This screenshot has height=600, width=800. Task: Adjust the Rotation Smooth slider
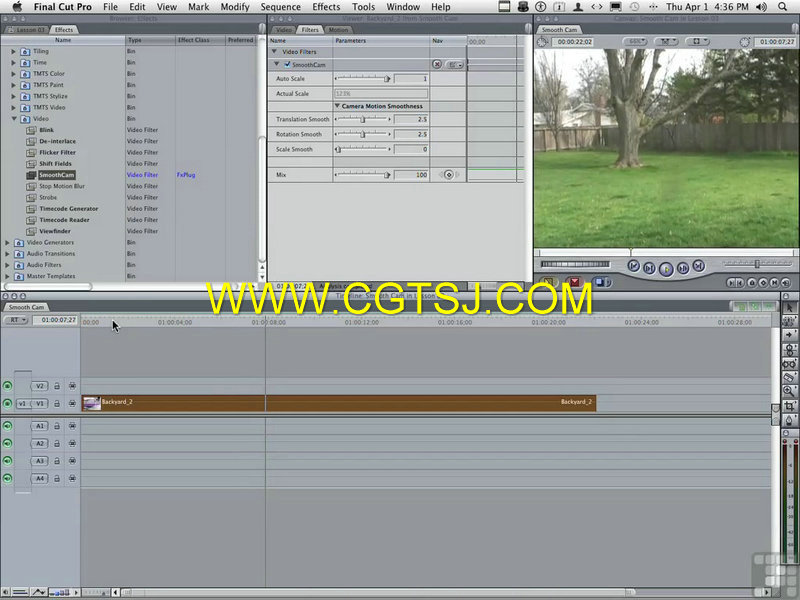click(362, 134)
